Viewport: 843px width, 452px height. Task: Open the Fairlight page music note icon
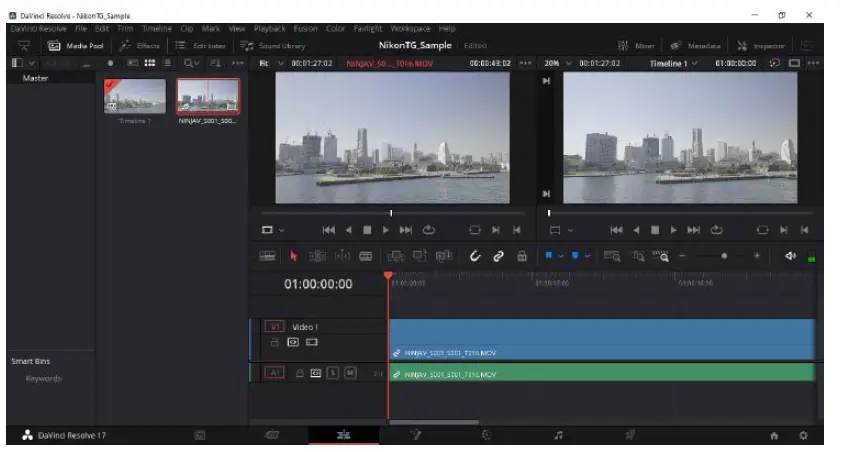[558, 436]
